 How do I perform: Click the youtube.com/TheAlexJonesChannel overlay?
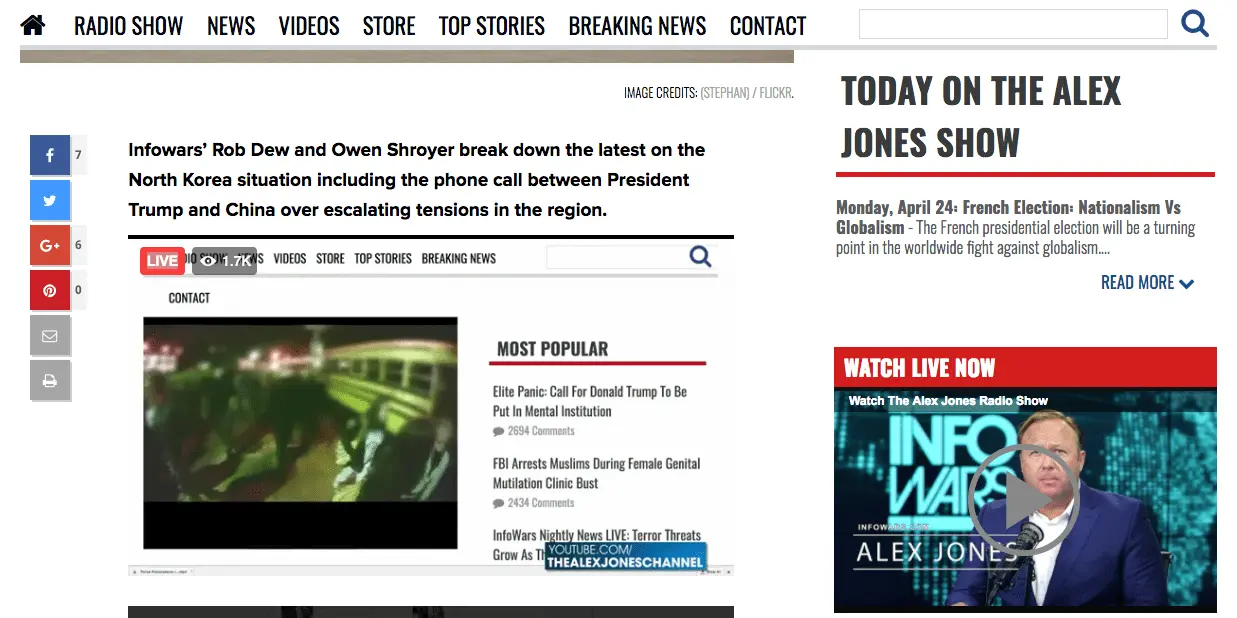[625, 557]
